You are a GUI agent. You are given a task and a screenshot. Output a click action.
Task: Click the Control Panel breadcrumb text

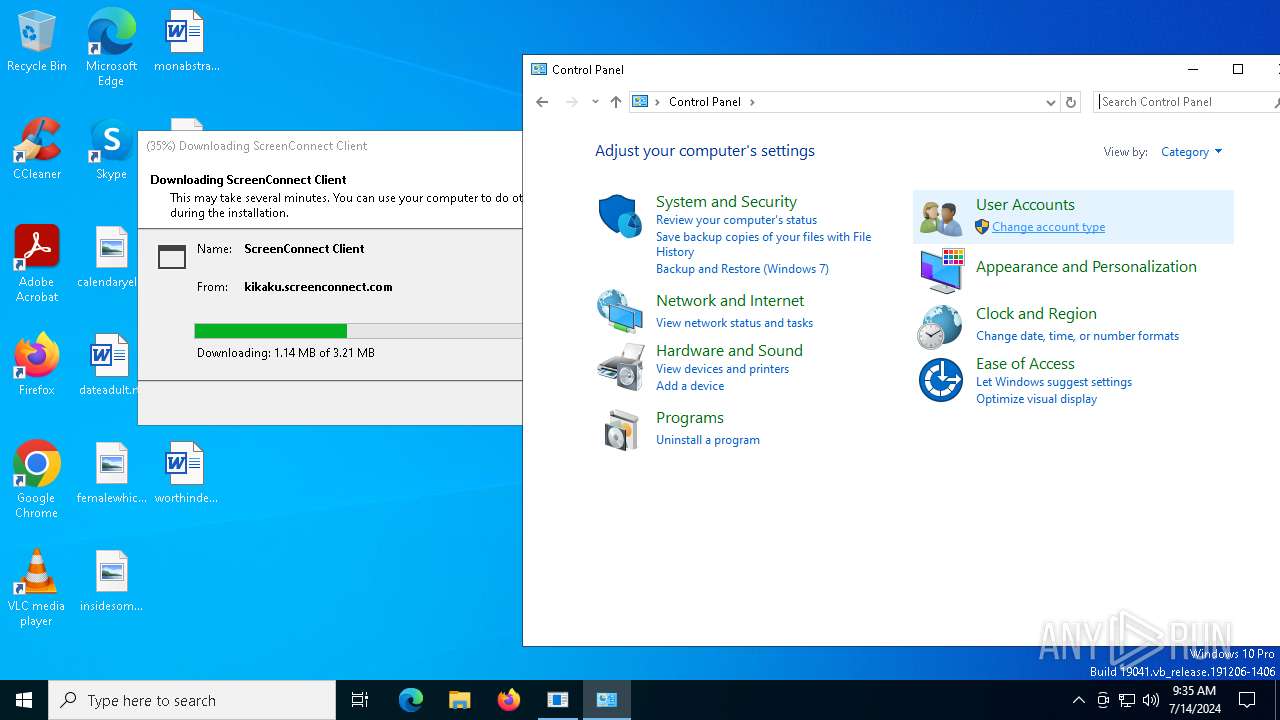(x=705, y=102)
